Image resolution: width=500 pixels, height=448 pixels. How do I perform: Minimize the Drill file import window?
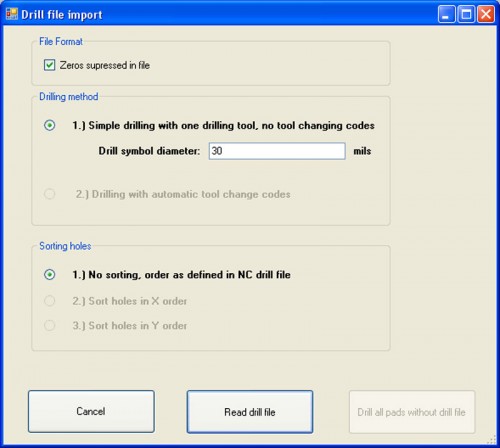(x=446, y=14)
